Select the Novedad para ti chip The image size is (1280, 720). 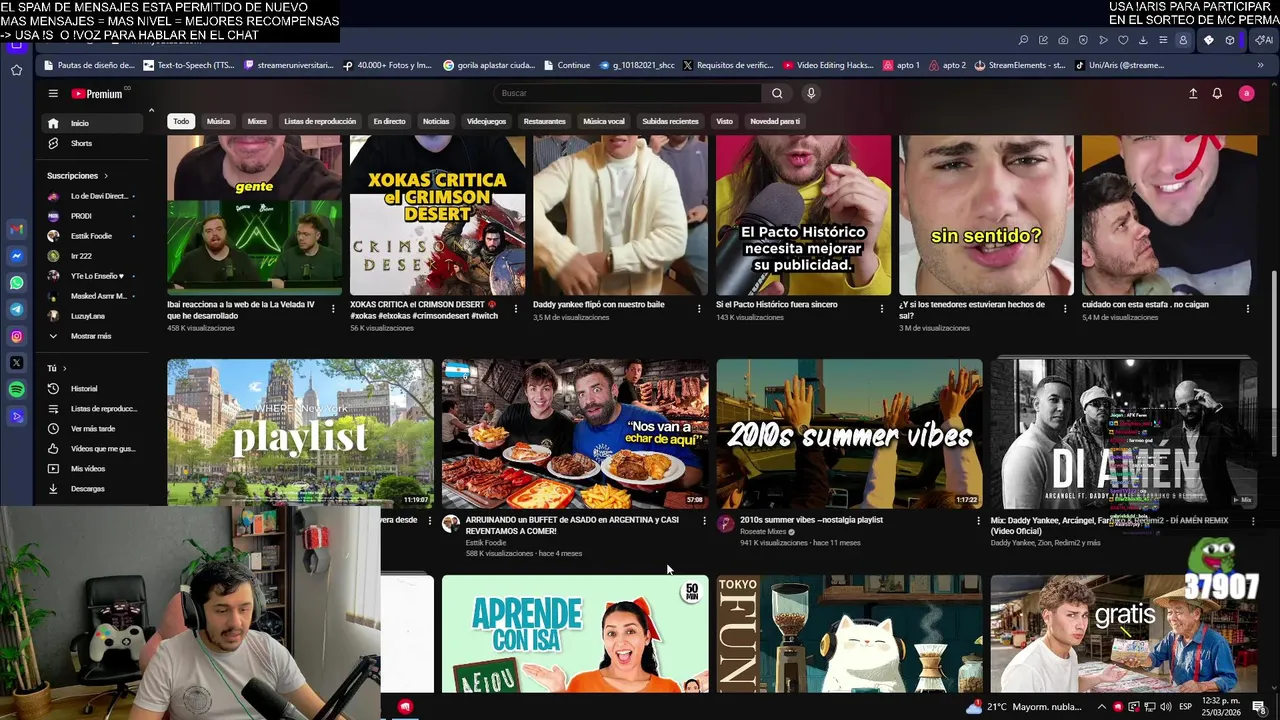point(775,121)
